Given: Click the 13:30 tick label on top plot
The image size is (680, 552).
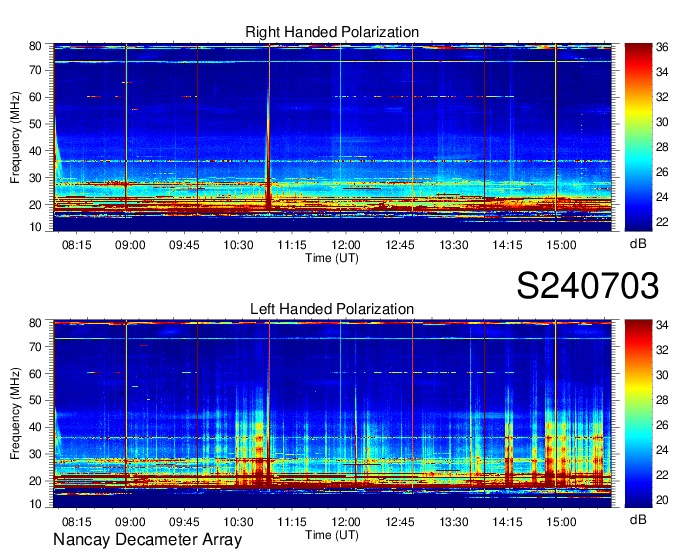Looking at the screenshot, I should pos(454,245).
